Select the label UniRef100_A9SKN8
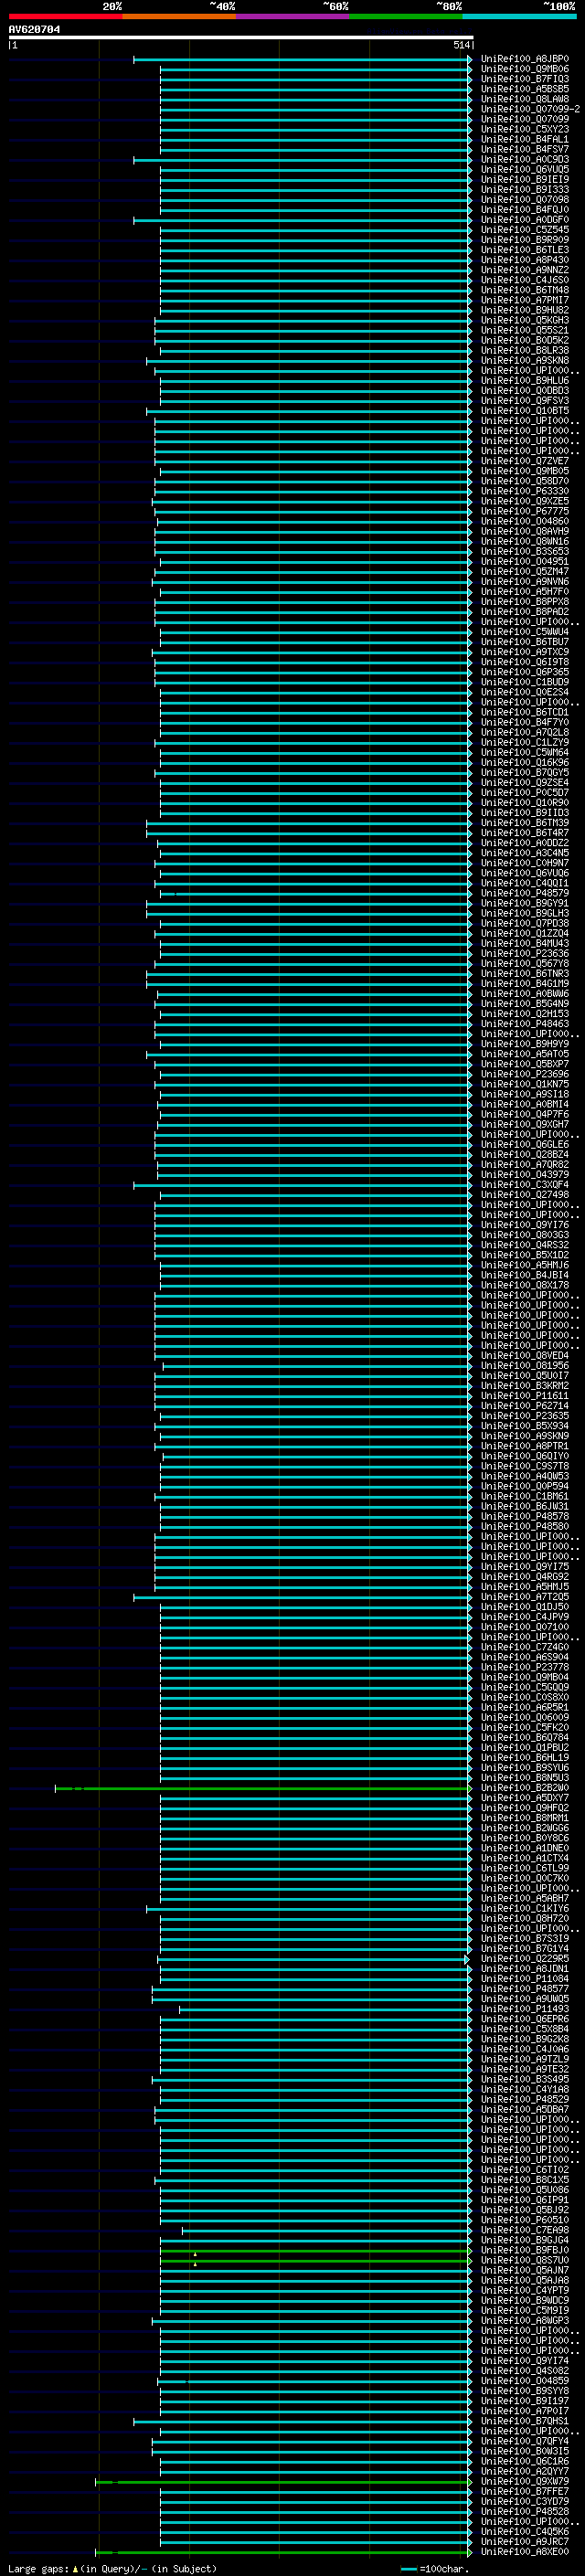Screen dimensions: 585x2576 (525, 361)
